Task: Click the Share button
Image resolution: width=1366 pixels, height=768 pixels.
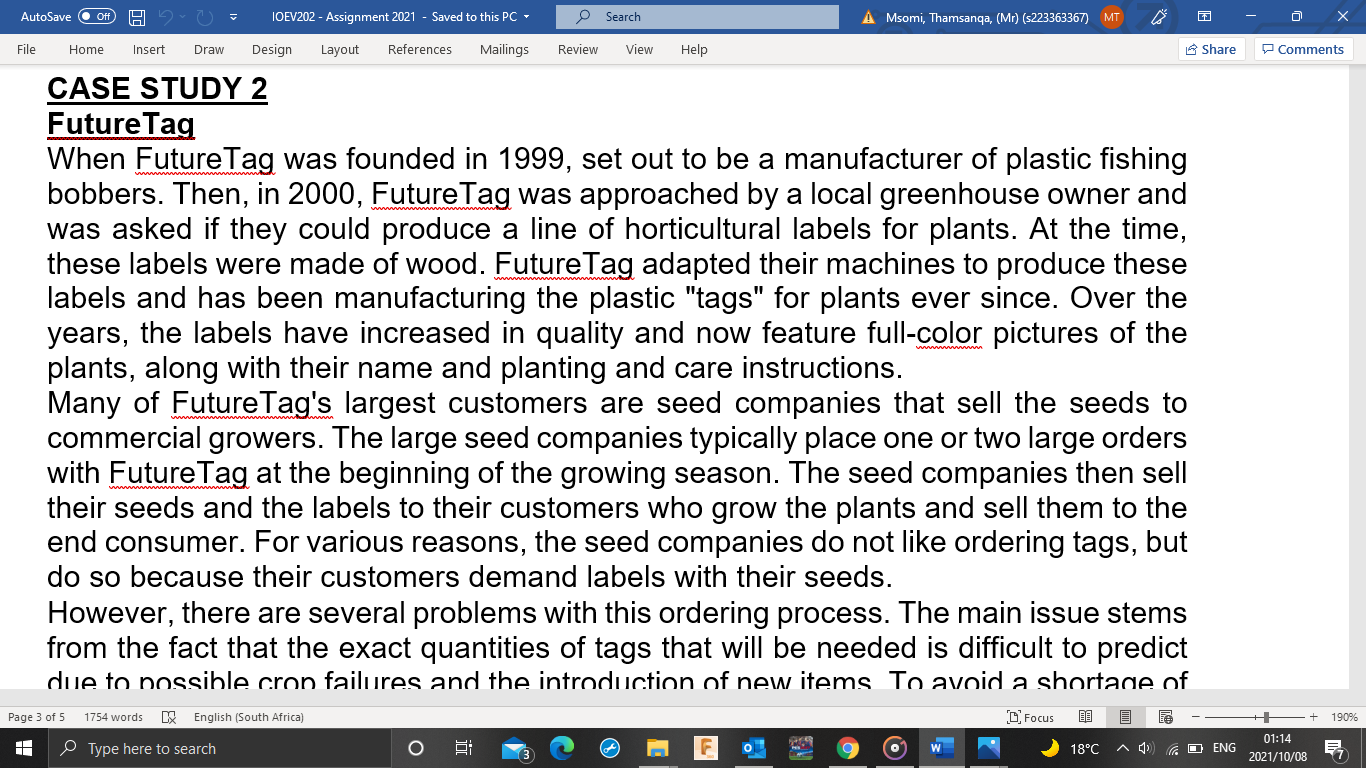Action: (x=1211, y=48)
